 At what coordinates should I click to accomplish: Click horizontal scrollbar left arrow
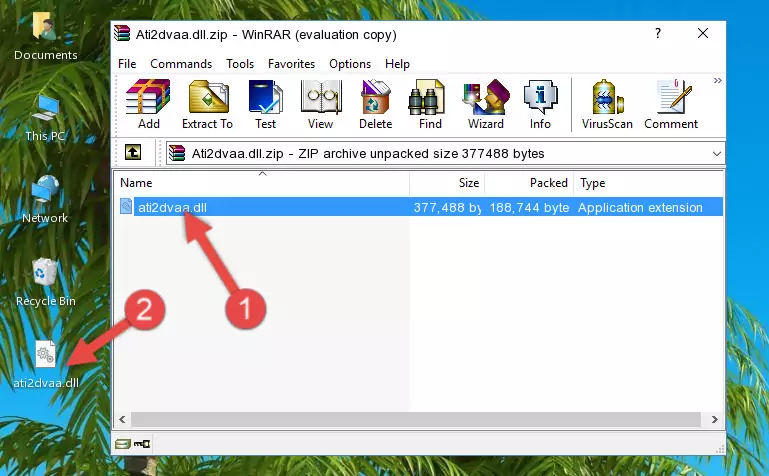tap(123, 419)
